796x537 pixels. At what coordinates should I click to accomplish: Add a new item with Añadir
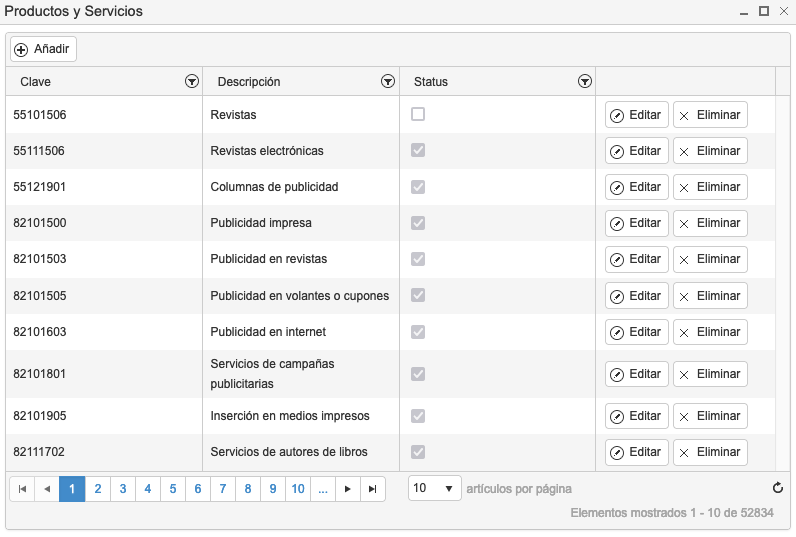tap(44, 49)
